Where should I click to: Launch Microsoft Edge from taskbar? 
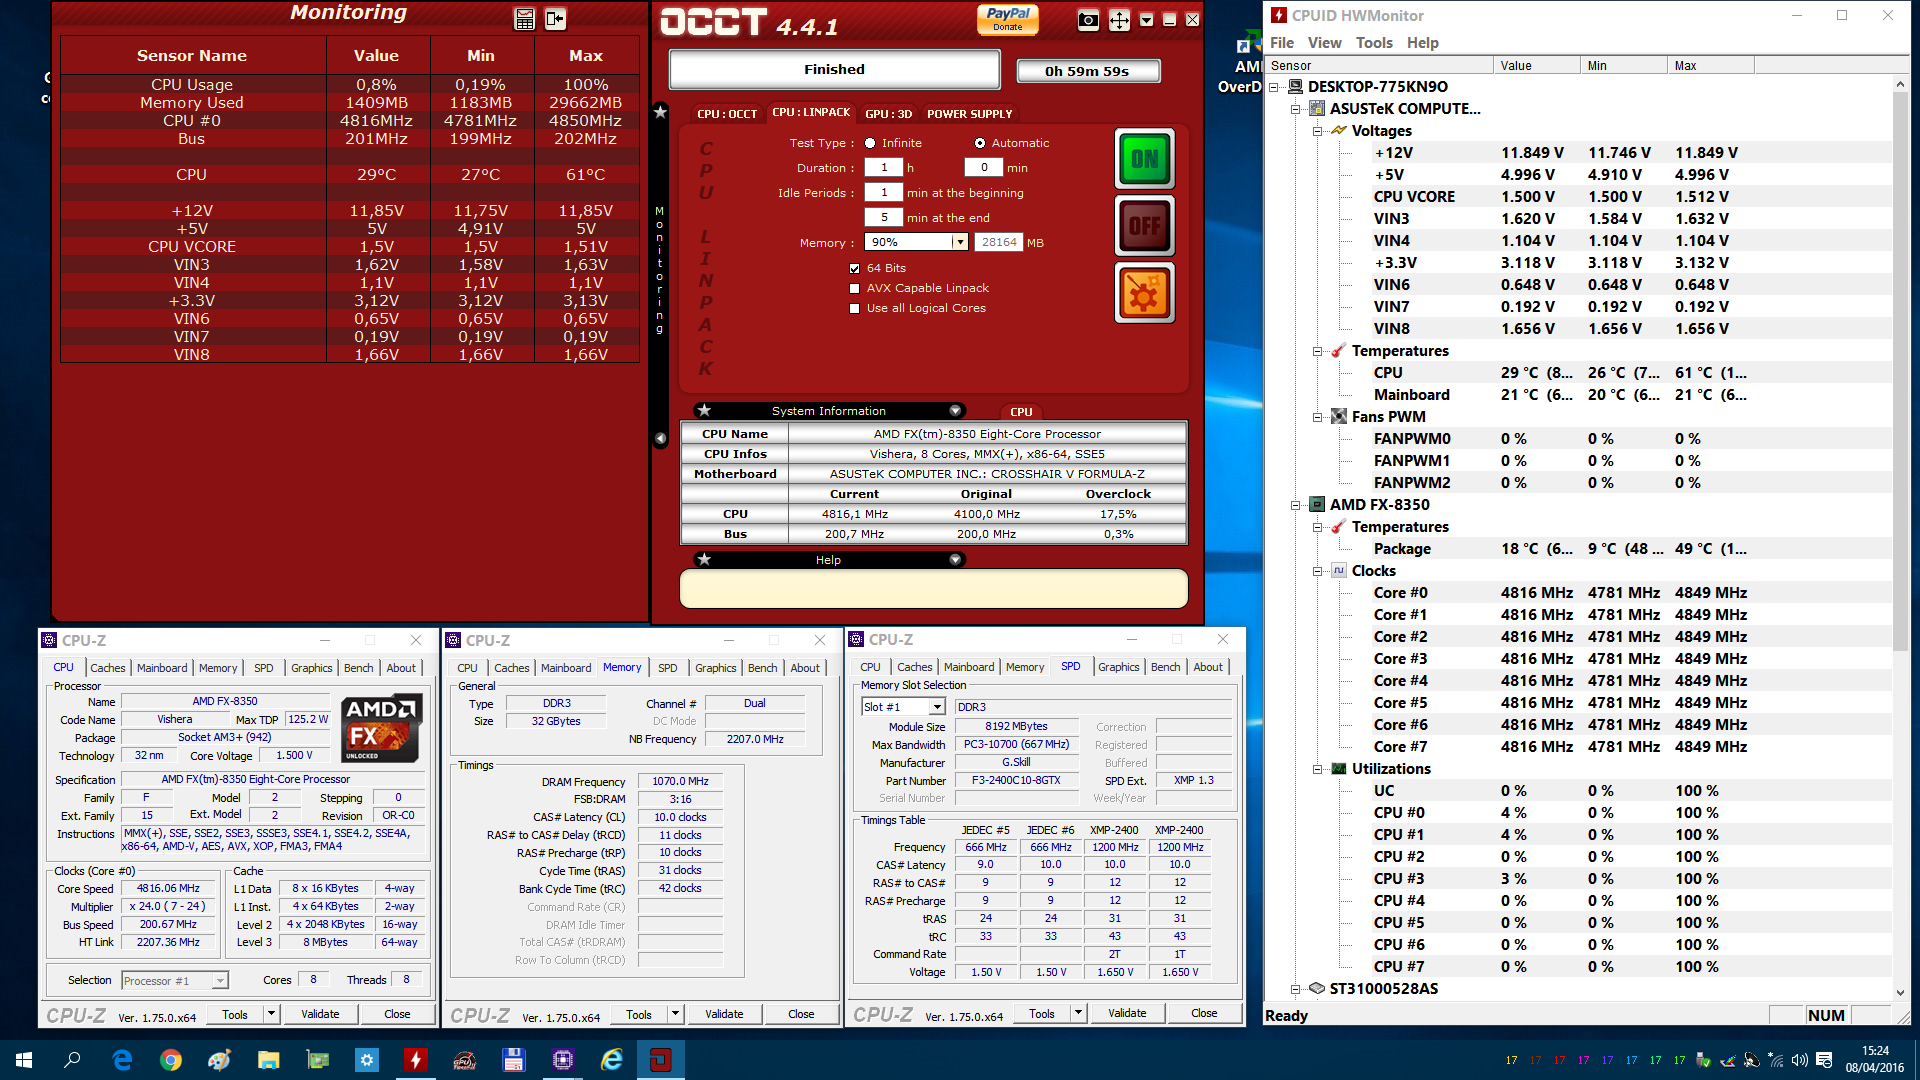coord(122,1060)
